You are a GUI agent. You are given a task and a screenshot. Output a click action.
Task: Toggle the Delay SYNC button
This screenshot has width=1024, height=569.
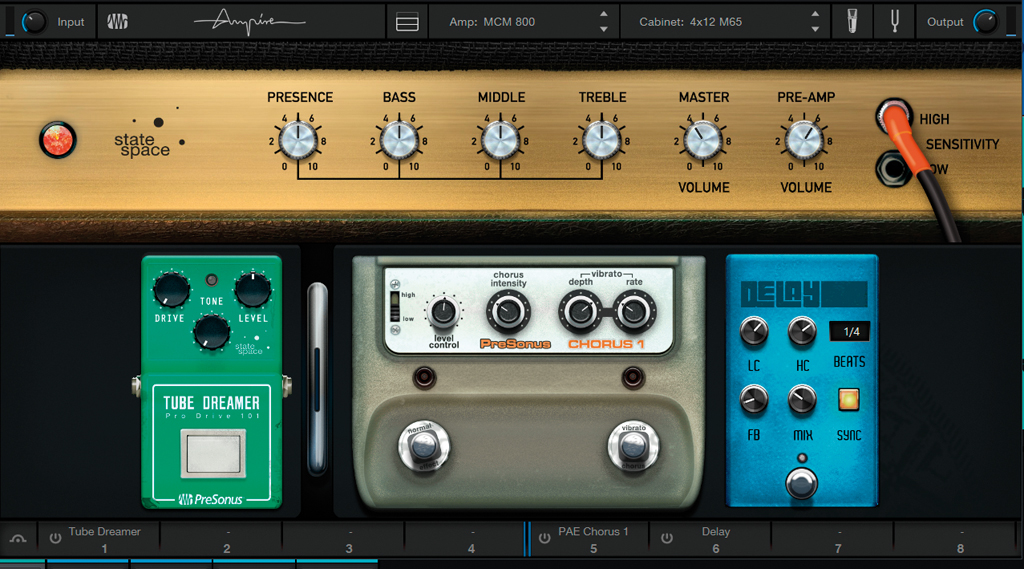(848, 399)
